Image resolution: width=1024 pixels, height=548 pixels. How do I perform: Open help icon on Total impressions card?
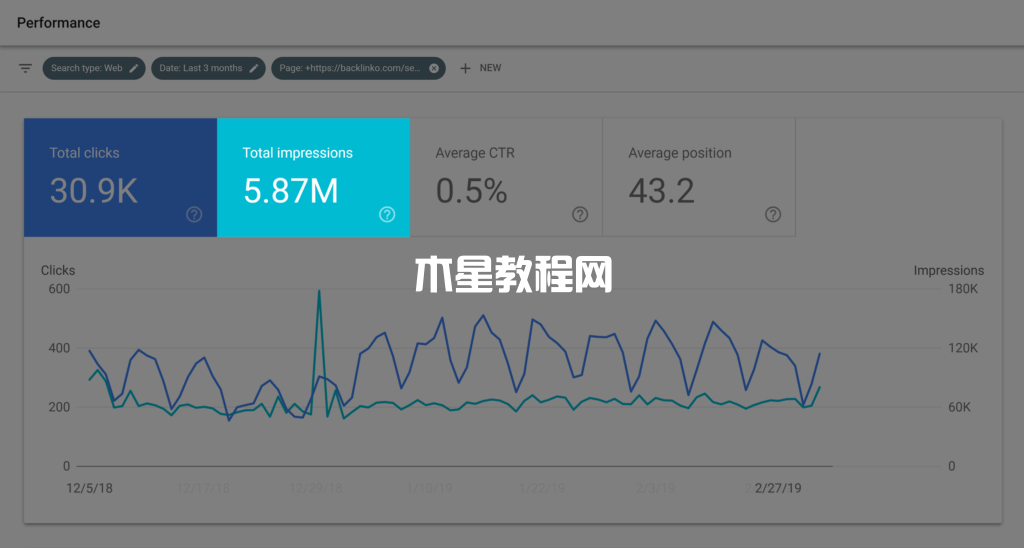(387, 214)
